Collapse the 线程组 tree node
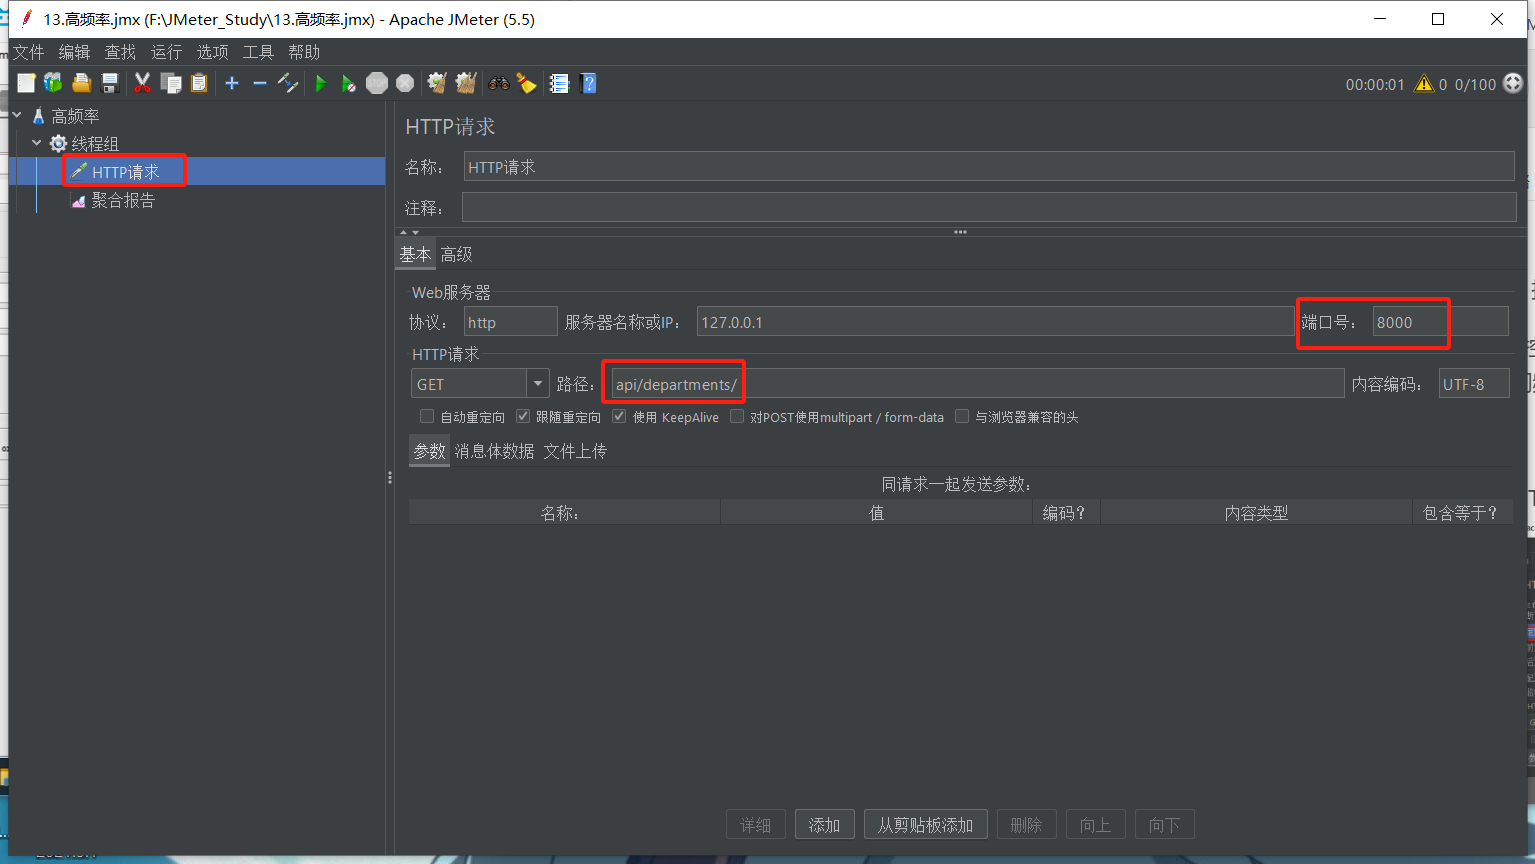 (x=37, y=144)
